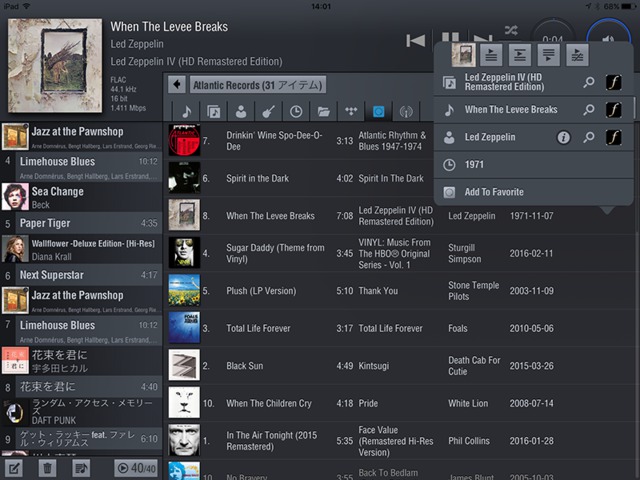This screenshot has width=640, height=480.
Task: Skip to the previous track
Action: [x=416, y=40]
